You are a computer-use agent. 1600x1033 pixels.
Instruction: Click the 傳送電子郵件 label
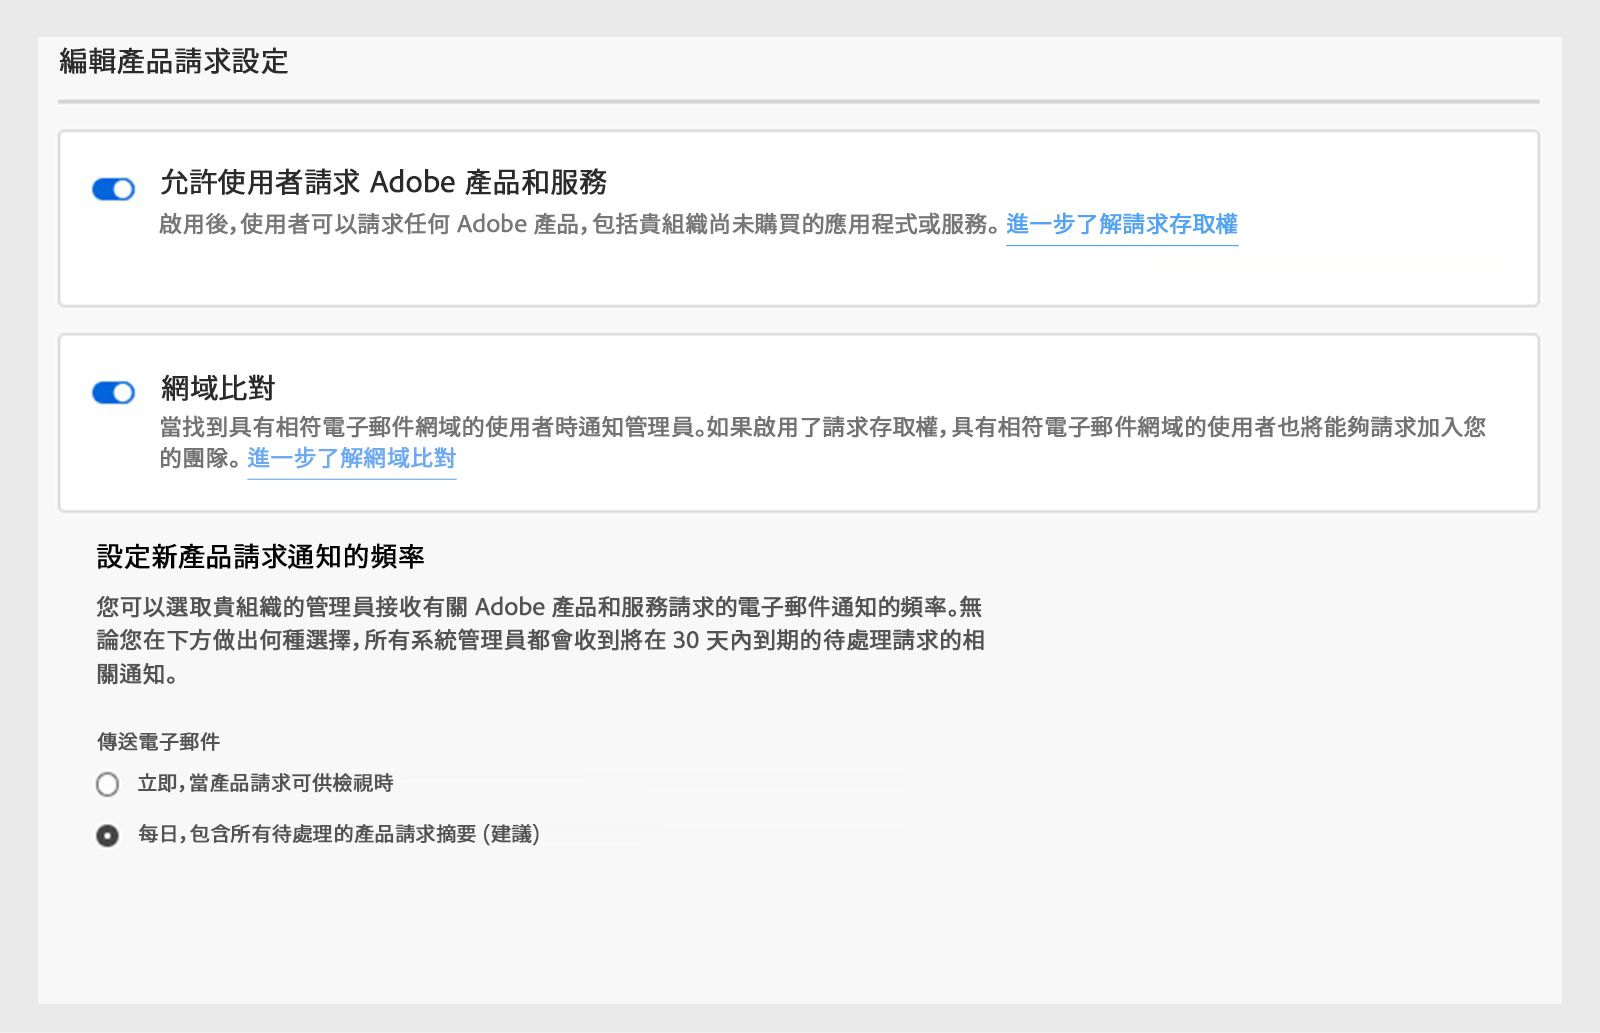click(158, 742)
